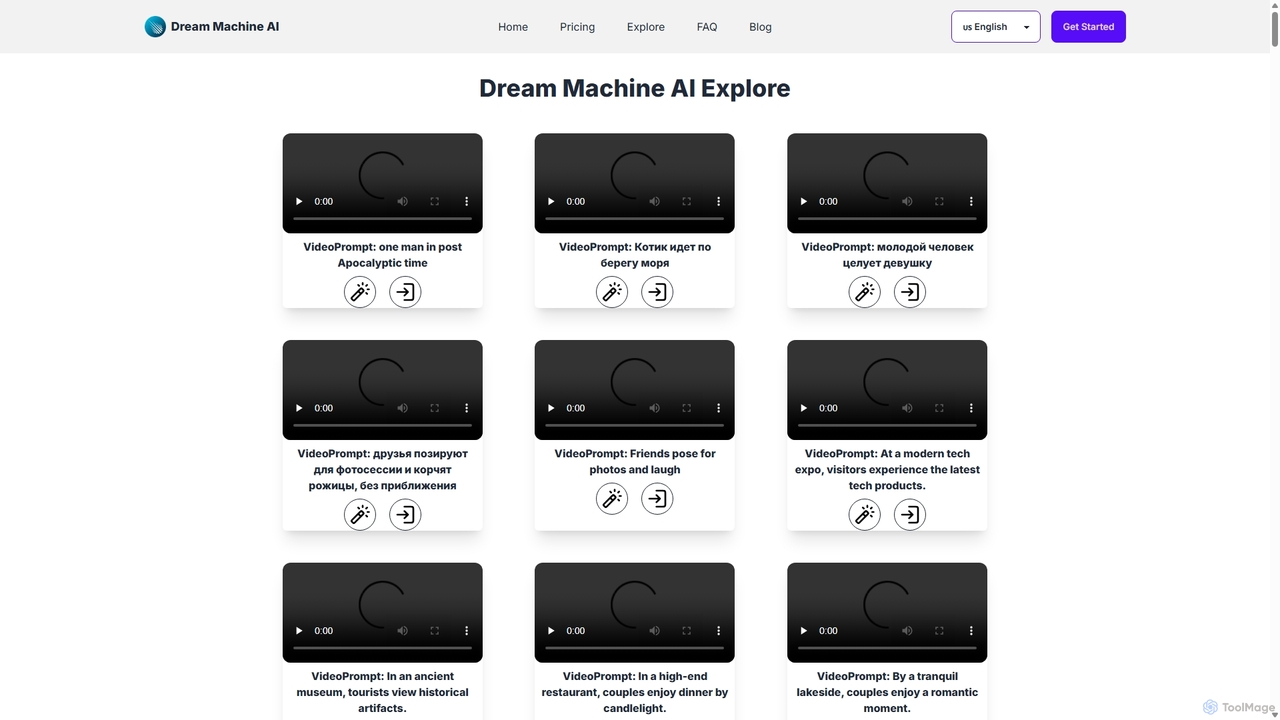Play the 'Котик идет по берегу моря' video
1280x720 pixels.
point(551,201)
